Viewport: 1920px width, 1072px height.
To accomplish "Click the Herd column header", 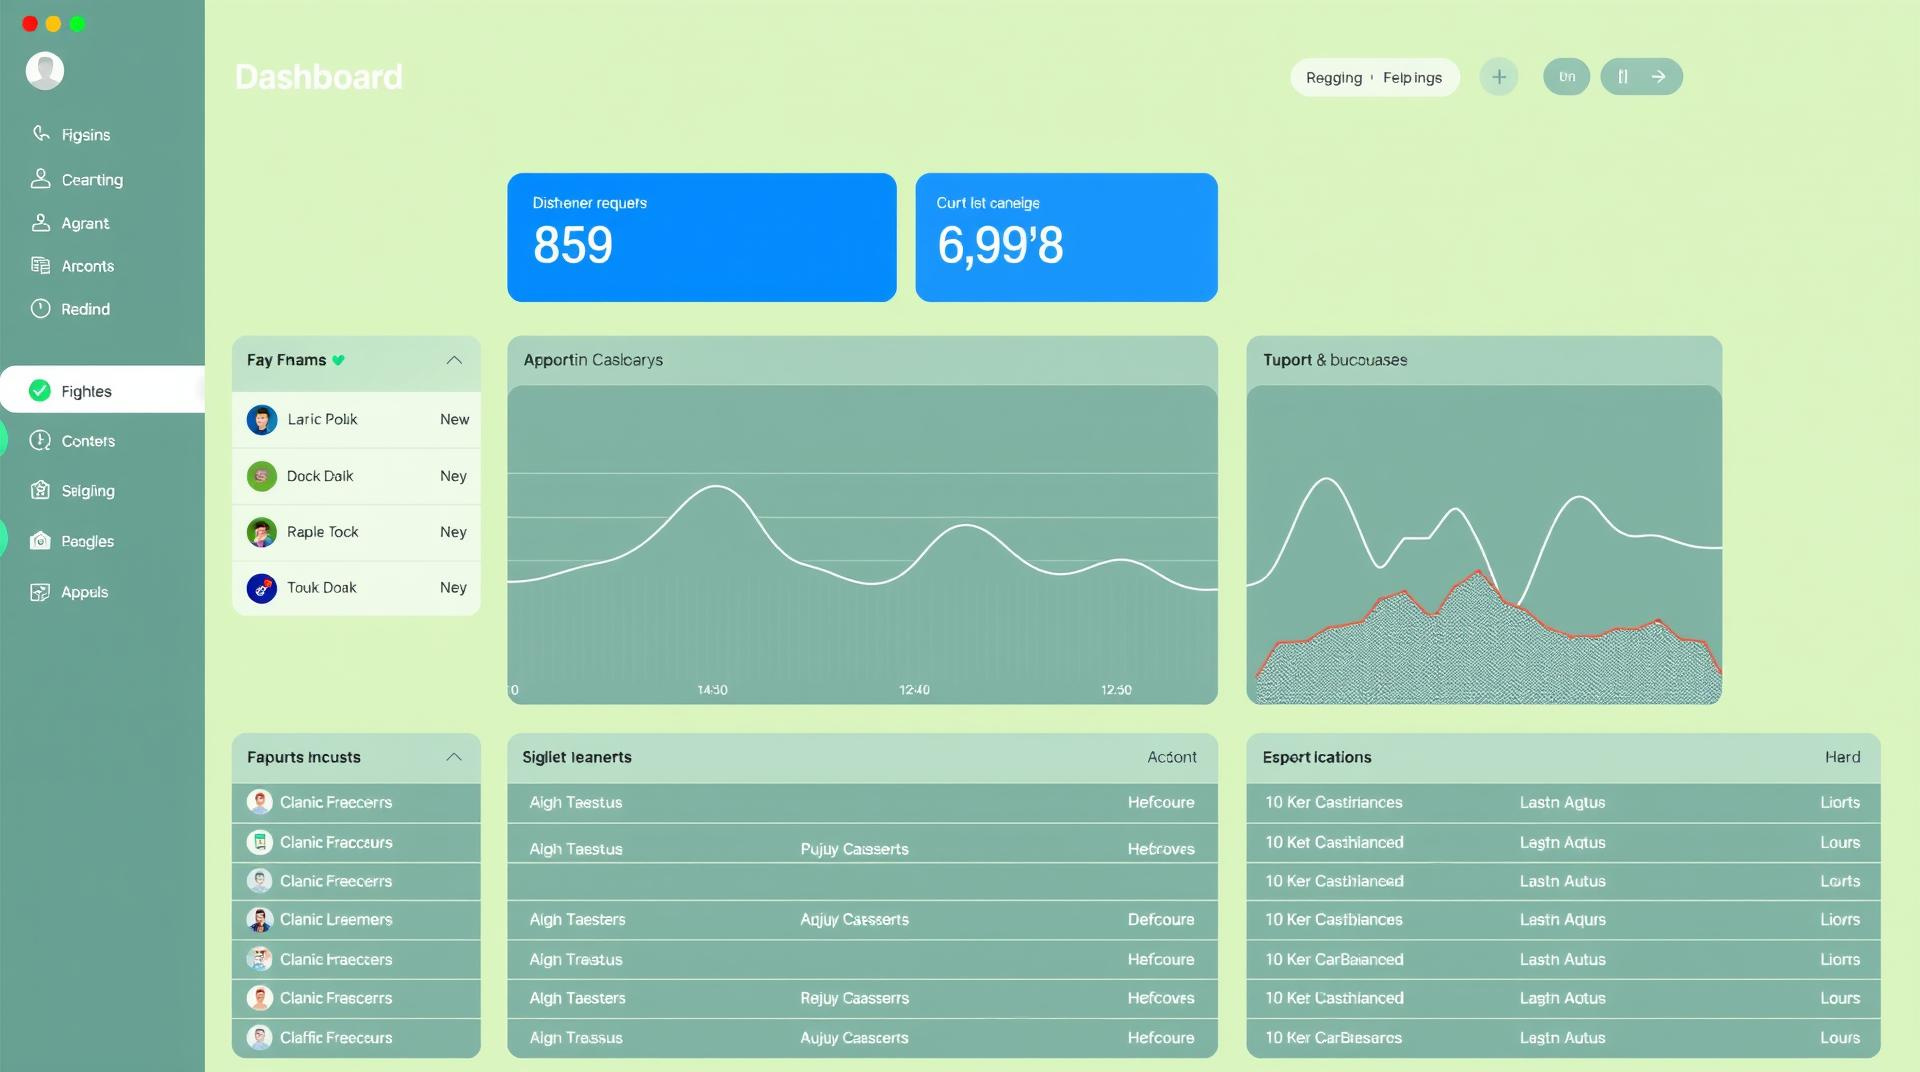I will pos(1843,757).
